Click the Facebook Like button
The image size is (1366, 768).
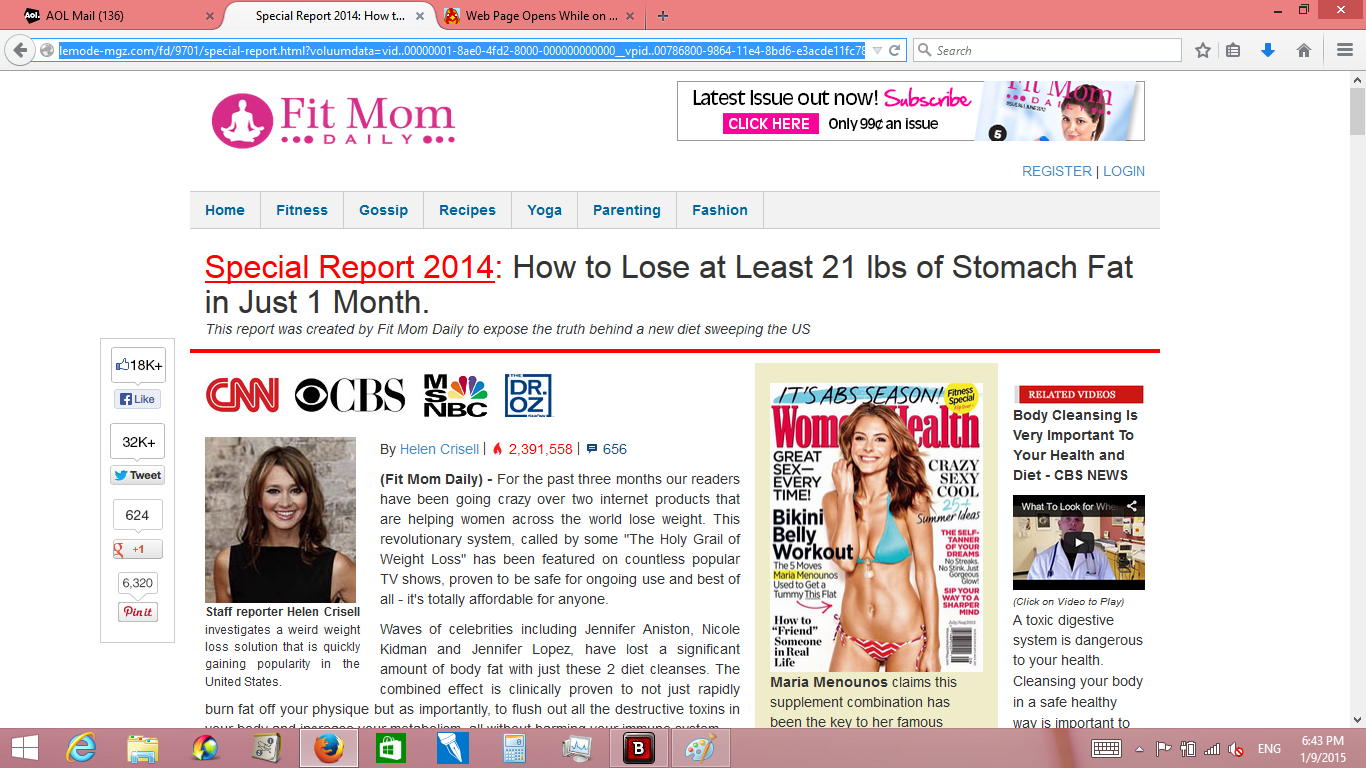[x=137, y=399]
